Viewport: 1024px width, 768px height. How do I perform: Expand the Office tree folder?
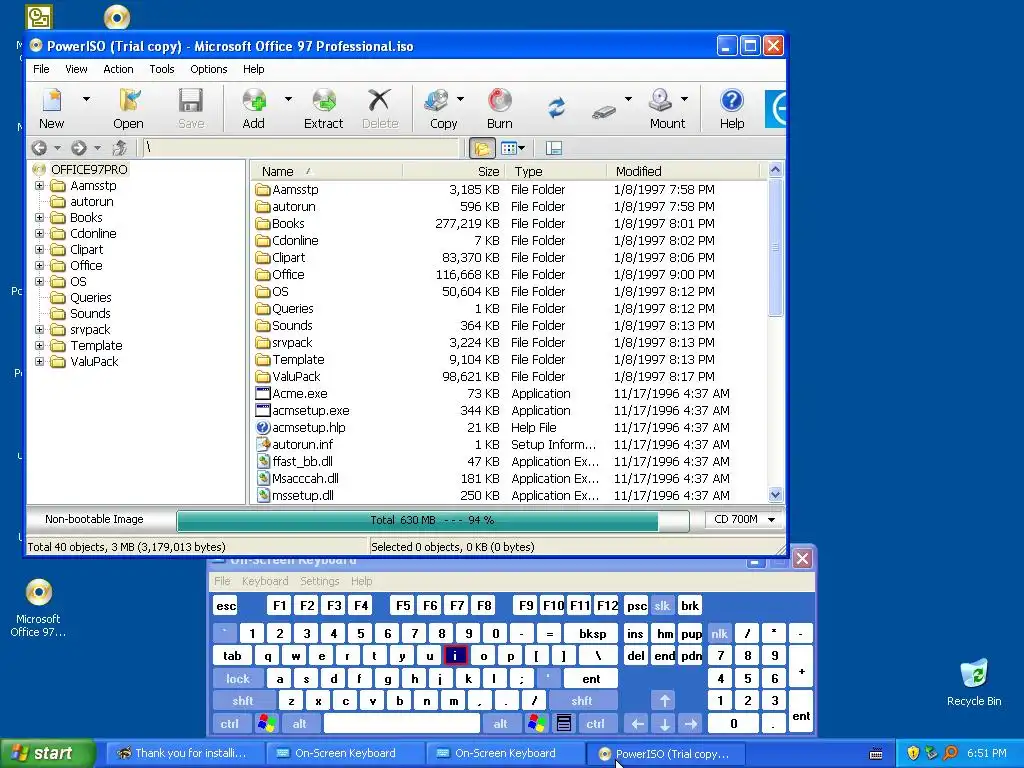(39, 265)
